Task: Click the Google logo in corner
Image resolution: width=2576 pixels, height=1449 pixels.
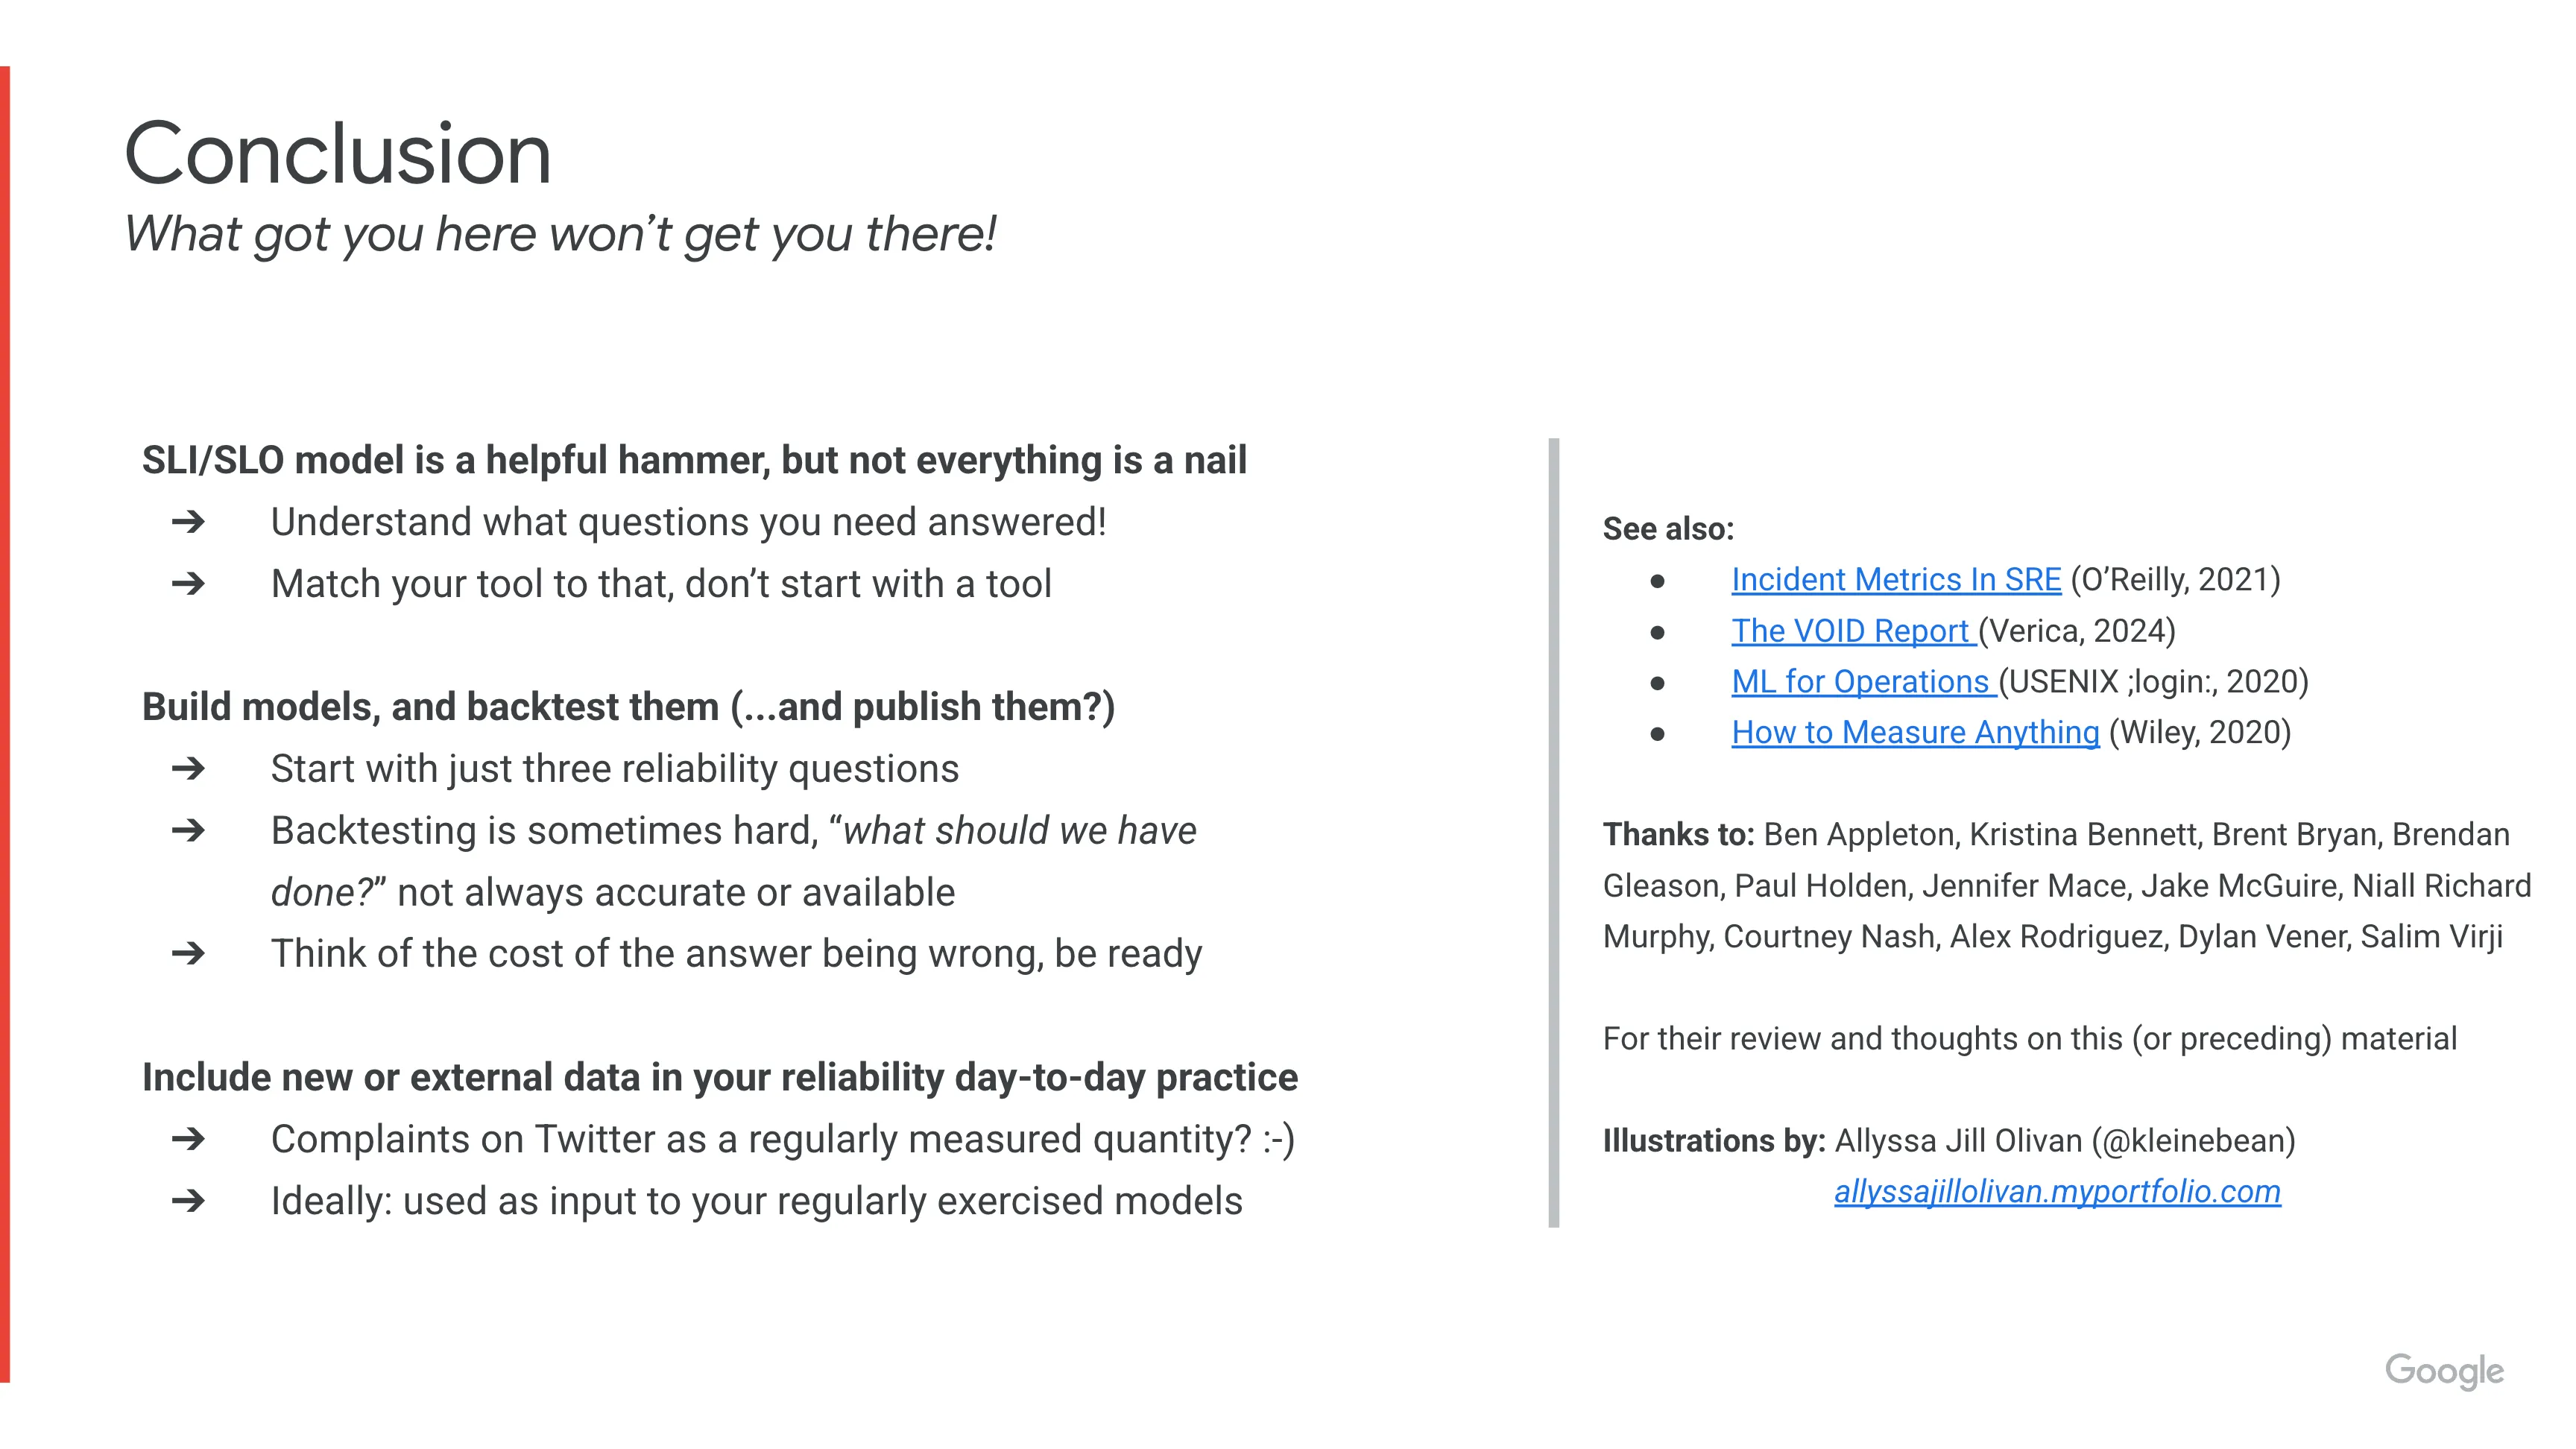Action: [2444, 1371]
